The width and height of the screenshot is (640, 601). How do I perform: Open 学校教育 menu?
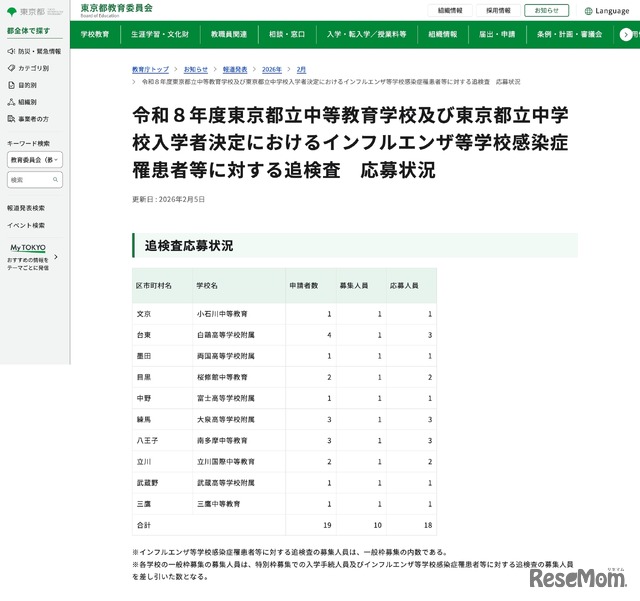tap(95, 34)
